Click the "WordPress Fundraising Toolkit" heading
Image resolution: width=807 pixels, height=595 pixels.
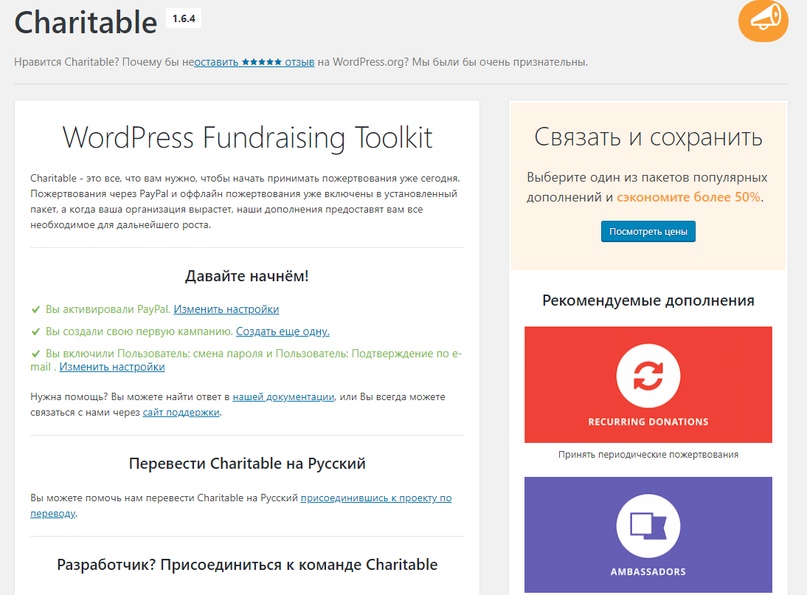coord(247,137)
